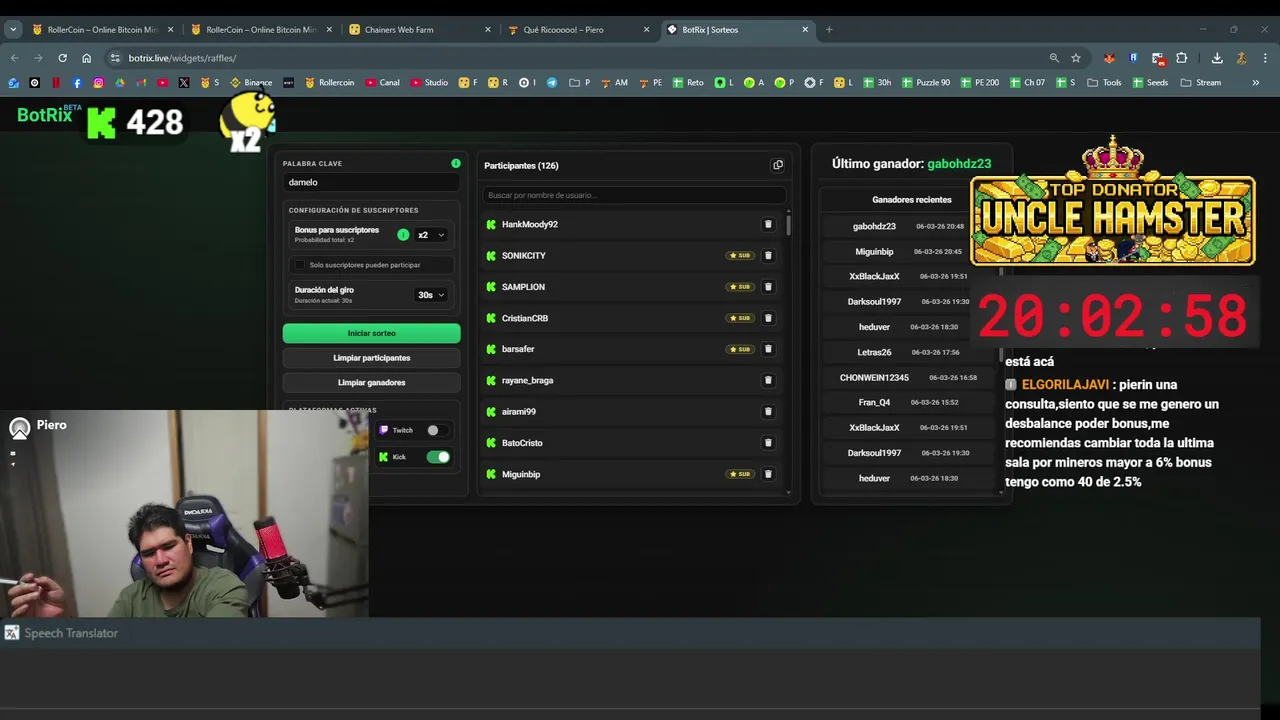Open the subscriber bonus x2 dropdown
The width and height of the screenshot is (1280, 720).
pos(431,235)
